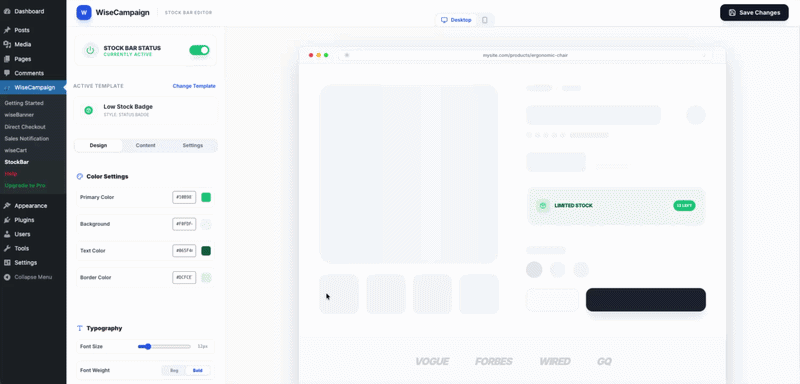Click the limited stock box icon in preview
800x384 pixels.
(x=543, y=206)
